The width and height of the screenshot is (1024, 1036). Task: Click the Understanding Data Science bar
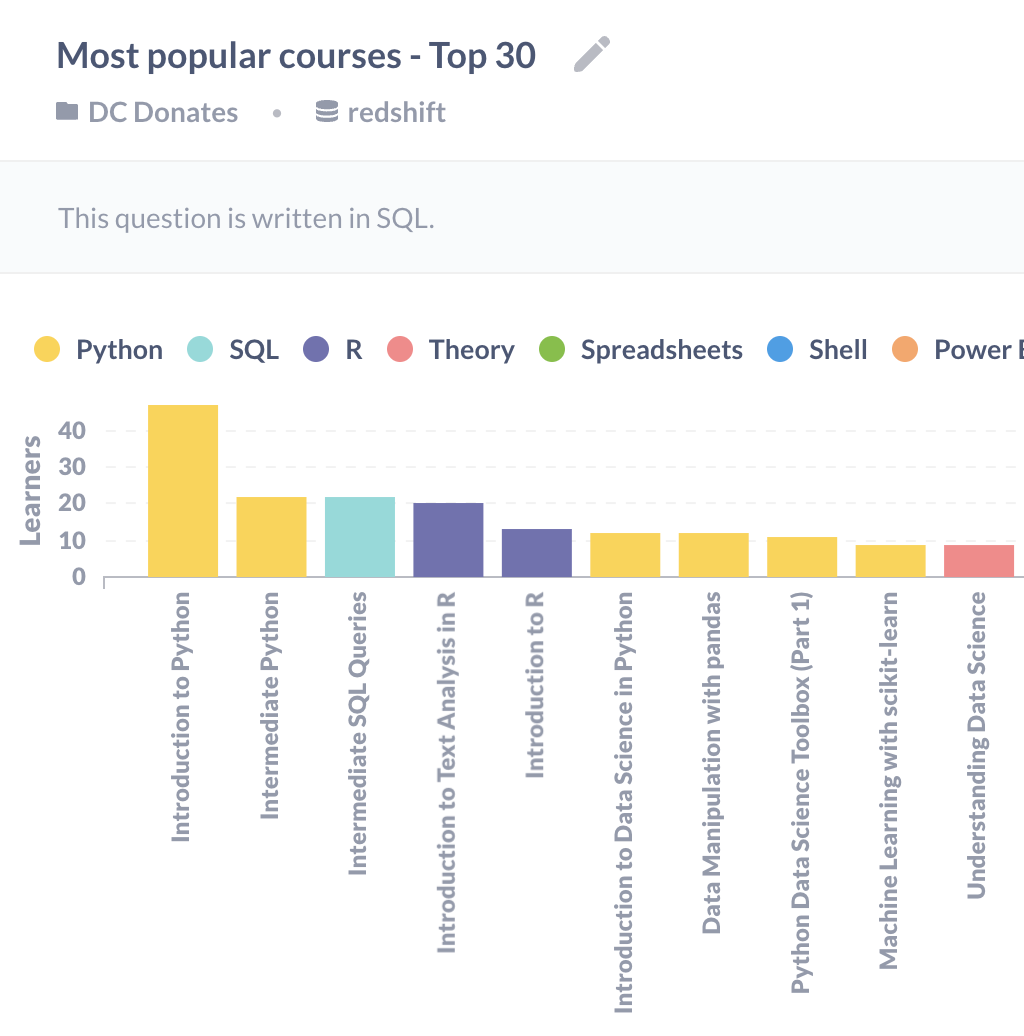tap(979, 560)
